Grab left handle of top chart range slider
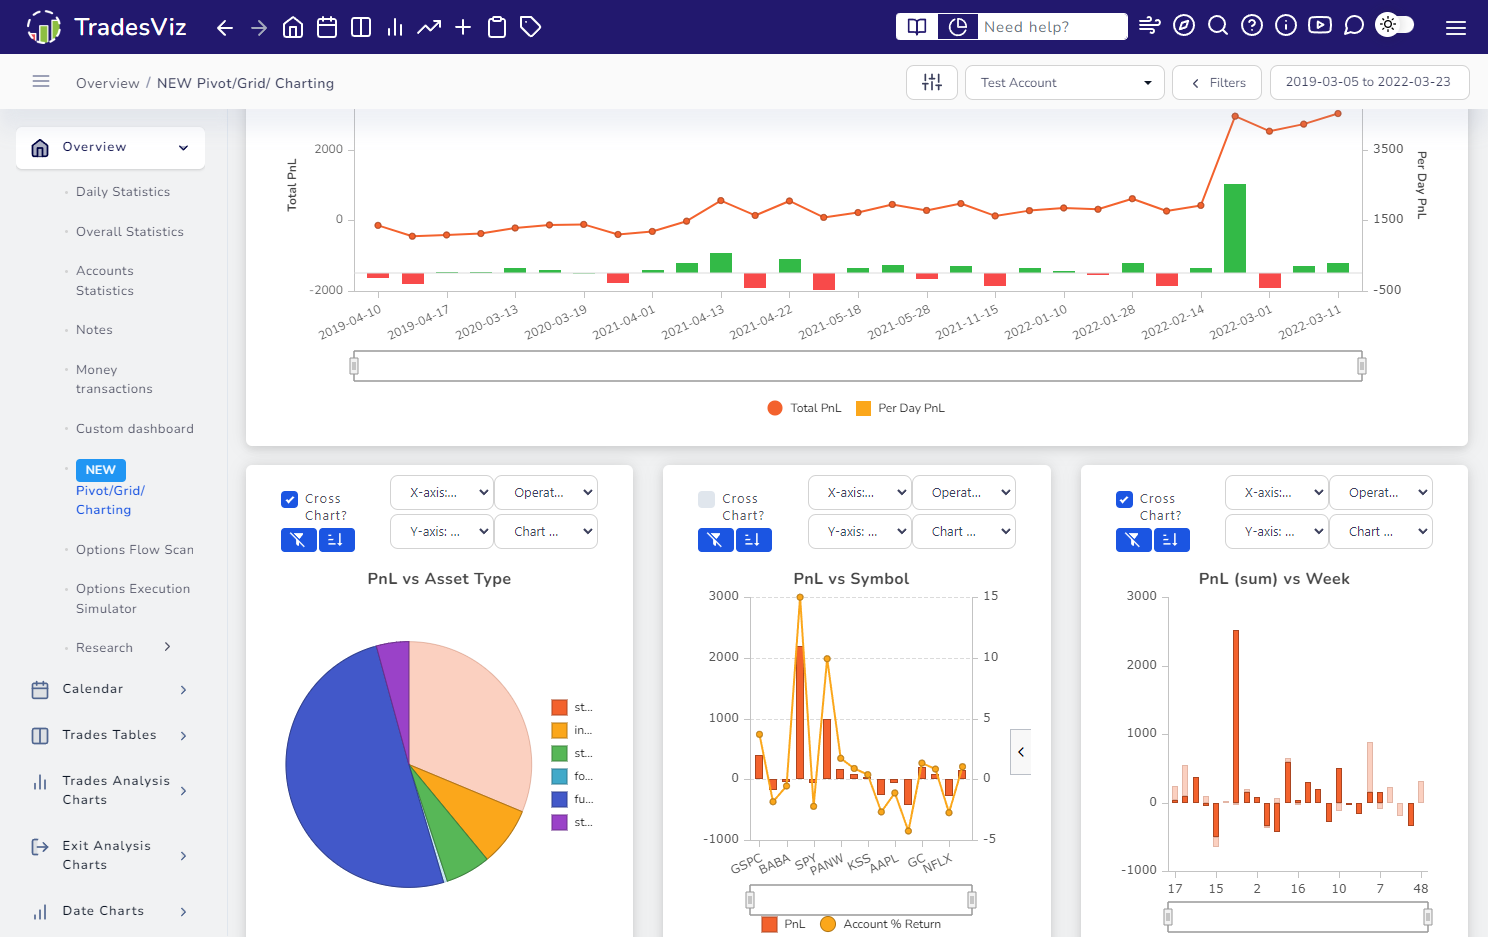Viewport: 1488px width, 937px height. pos(354,366)
